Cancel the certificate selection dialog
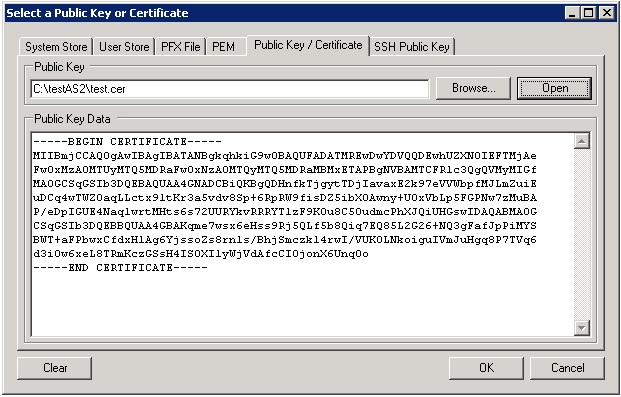 [567, 368]
